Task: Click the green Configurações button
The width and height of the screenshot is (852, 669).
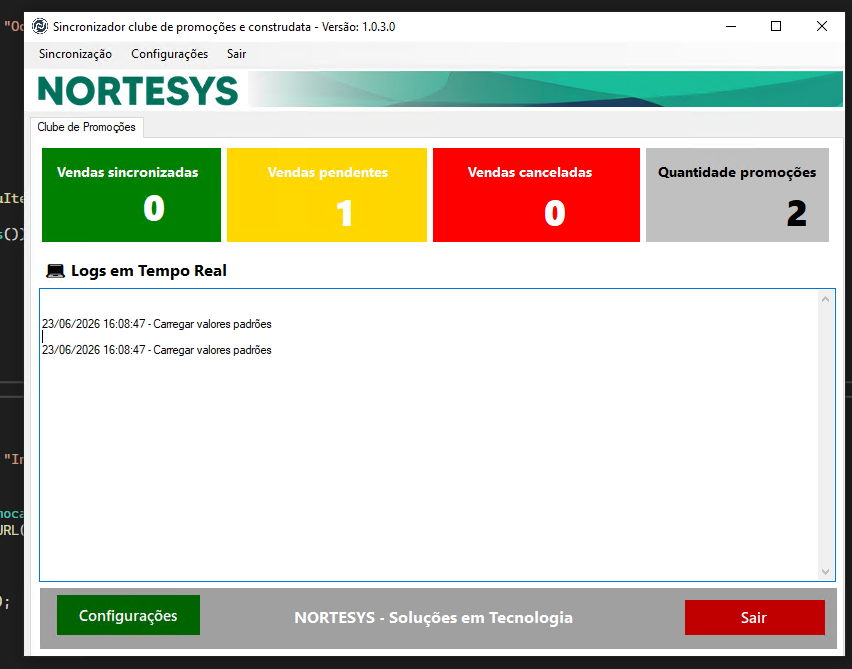Action: pyautogui.click(x=128, y=615)
